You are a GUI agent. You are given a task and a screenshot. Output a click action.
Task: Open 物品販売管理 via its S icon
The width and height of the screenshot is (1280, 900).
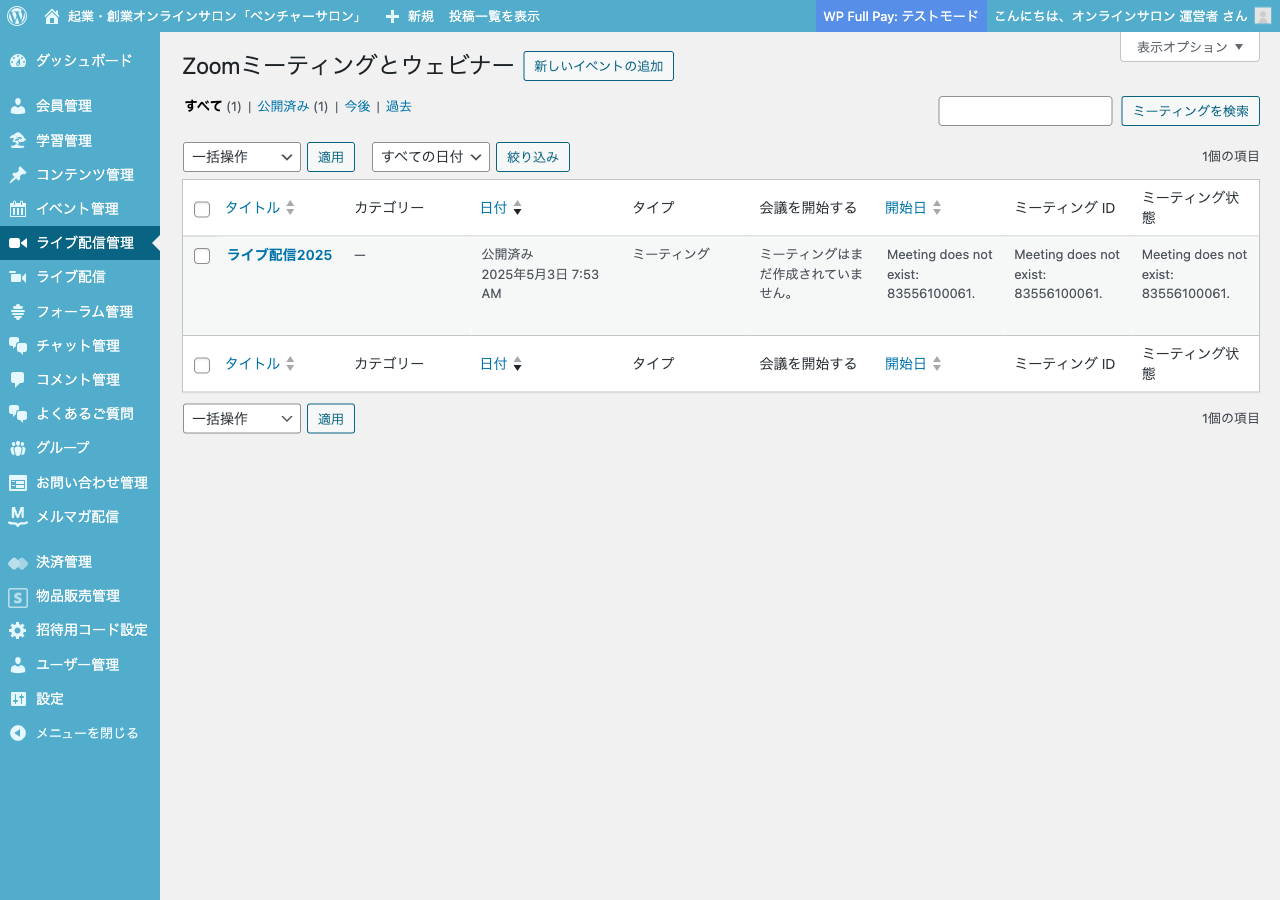(x=17, y=596)
